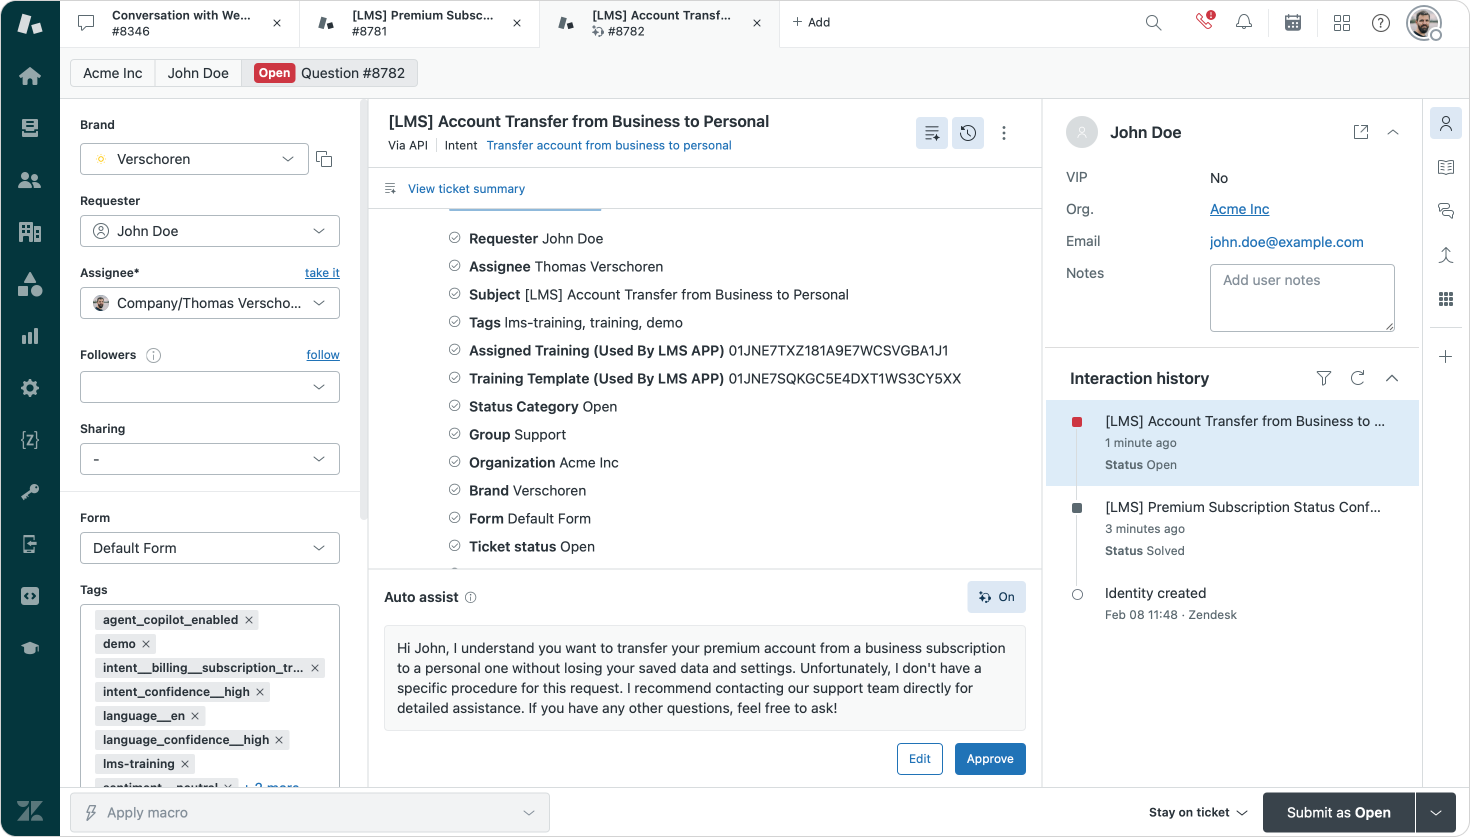The height and width of the screenshot is (837, 1470).
Task: Remove the agent_copilot_enabled tag
Action: 249,620
